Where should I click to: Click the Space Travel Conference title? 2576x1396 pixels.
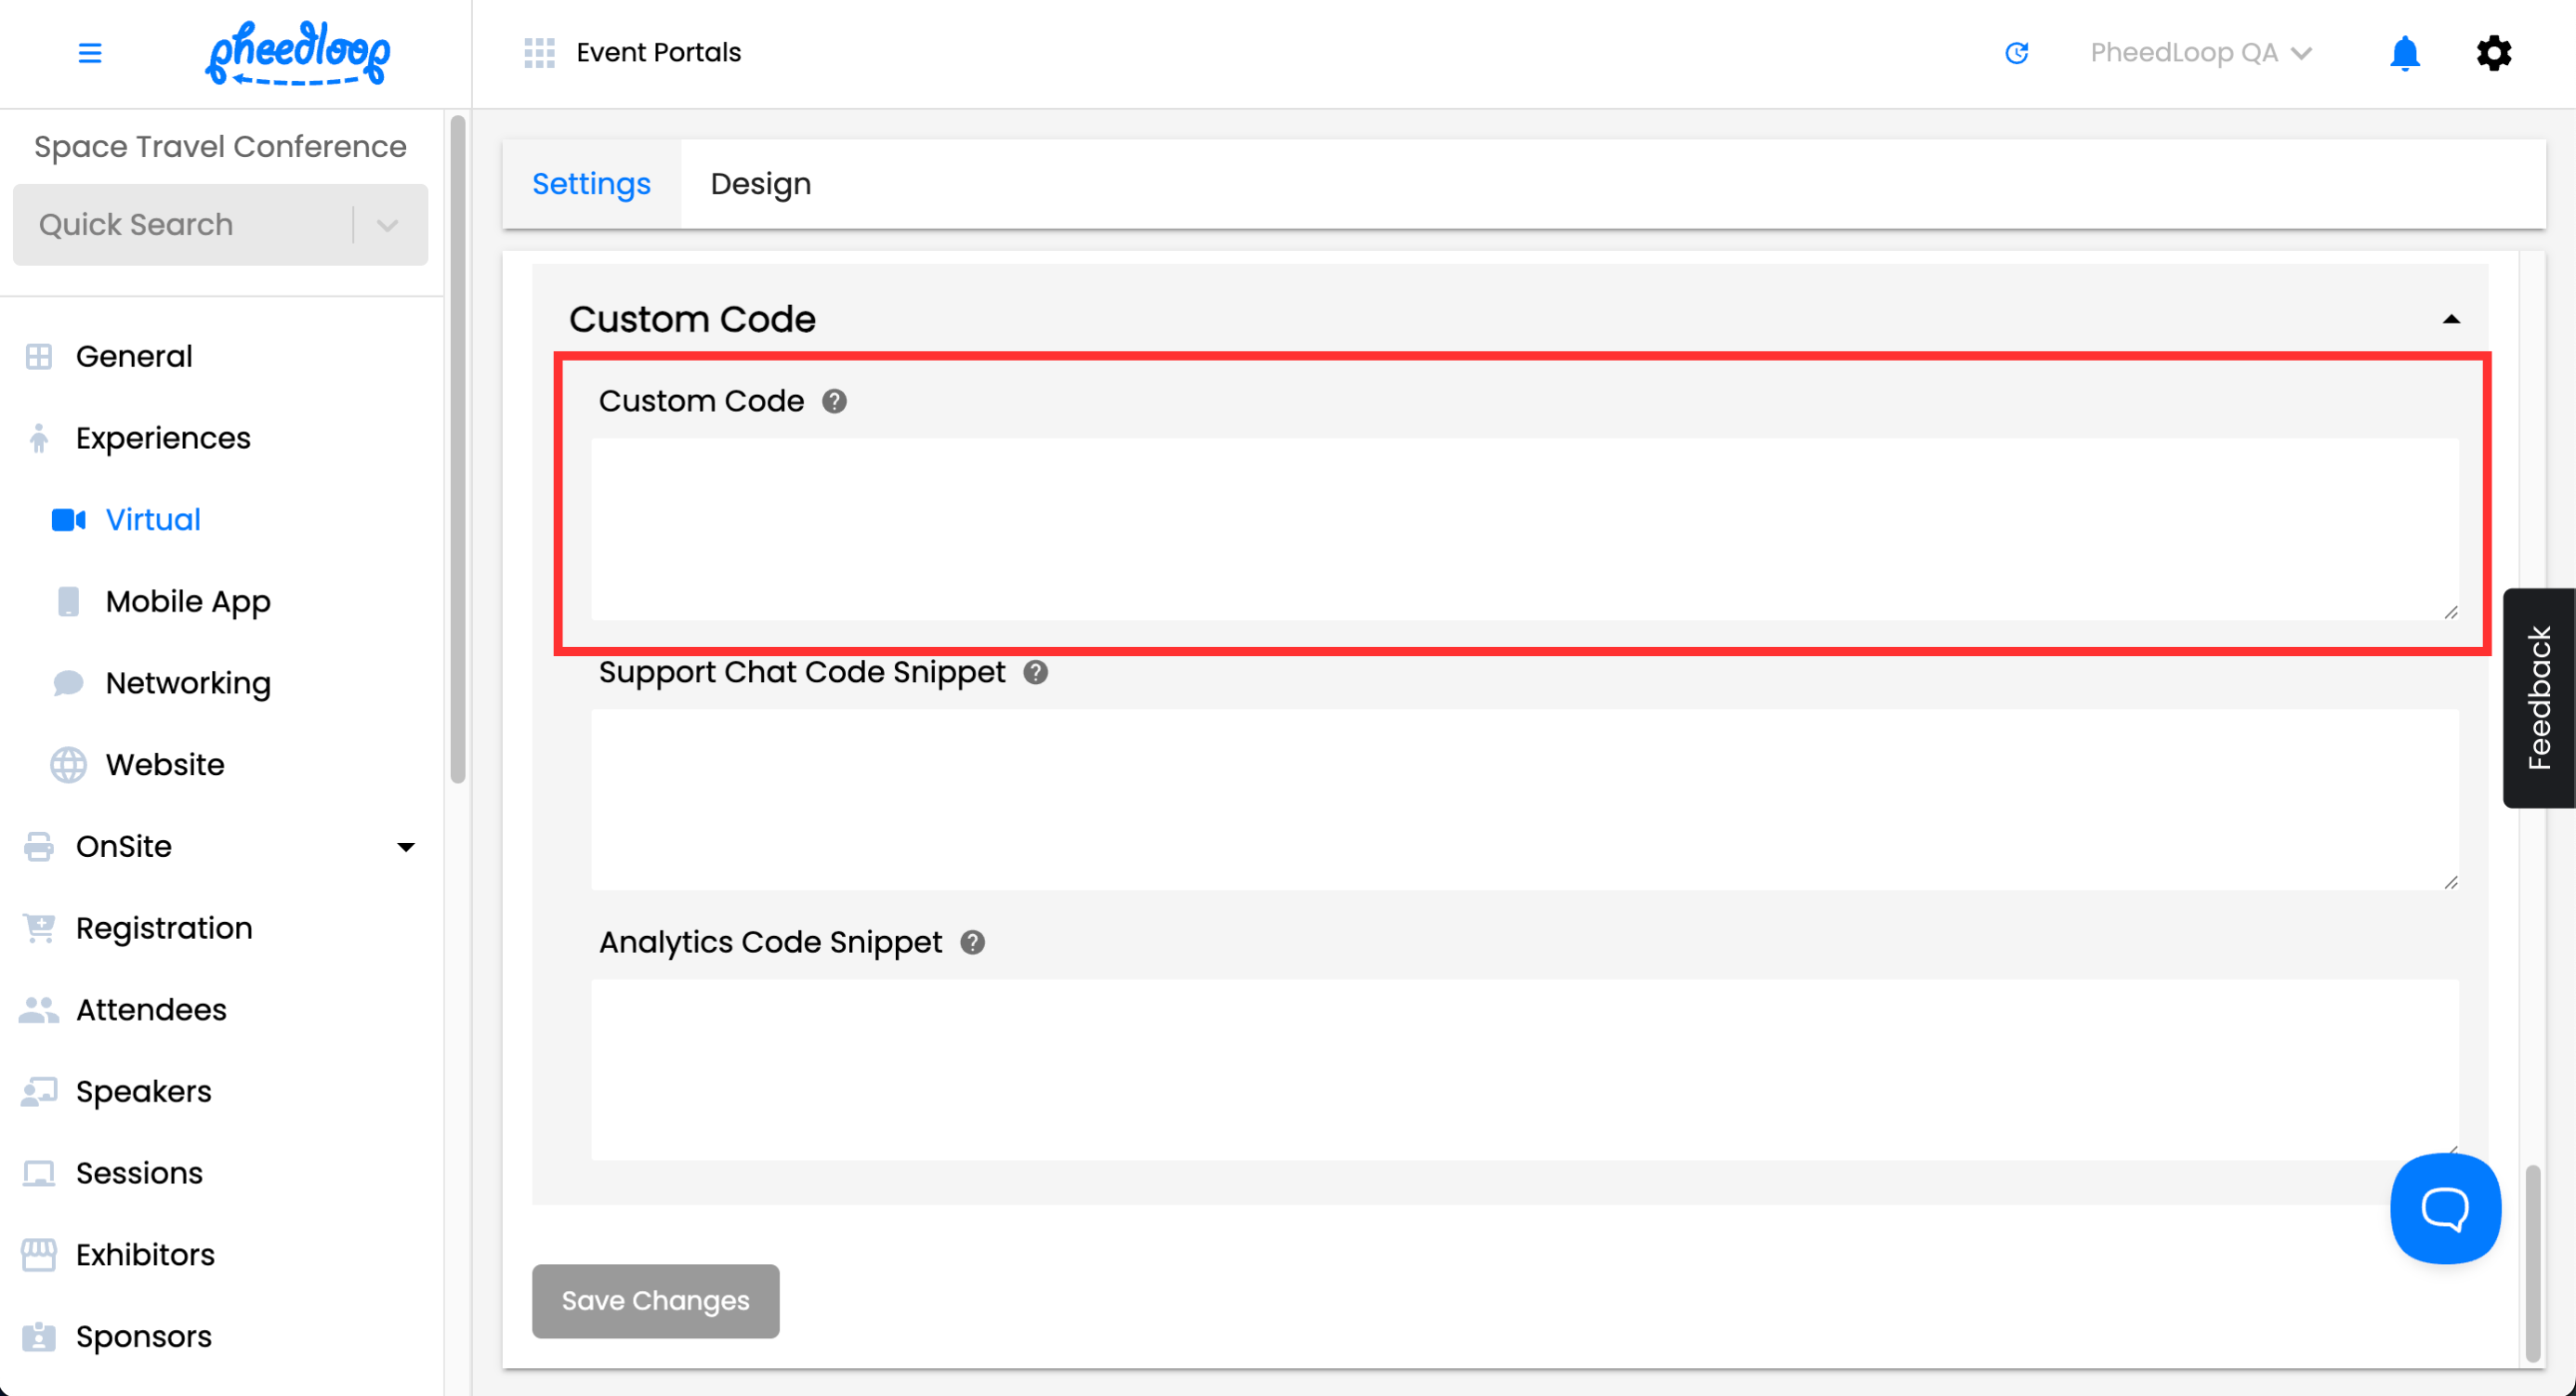click(220, 147)
